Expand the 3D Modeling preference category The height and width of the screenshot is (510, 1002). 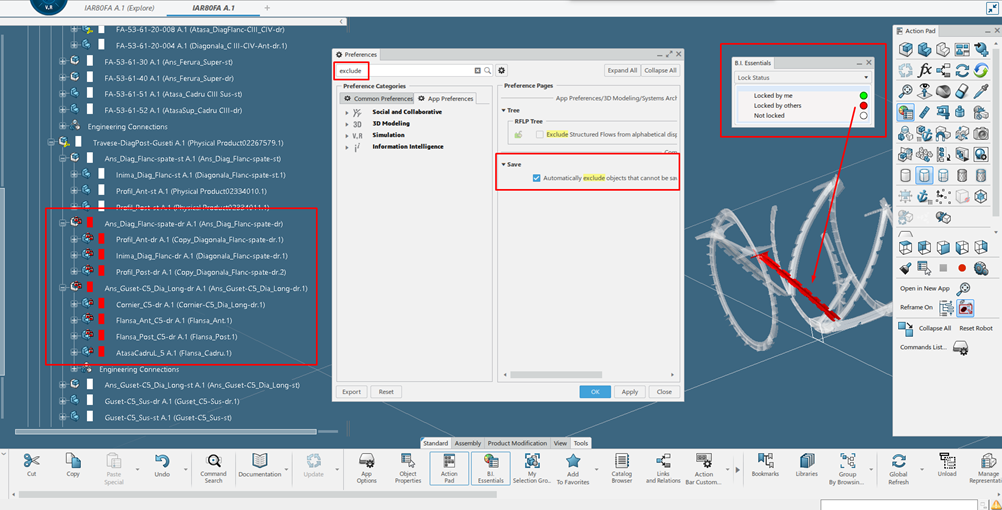point(347,124)
